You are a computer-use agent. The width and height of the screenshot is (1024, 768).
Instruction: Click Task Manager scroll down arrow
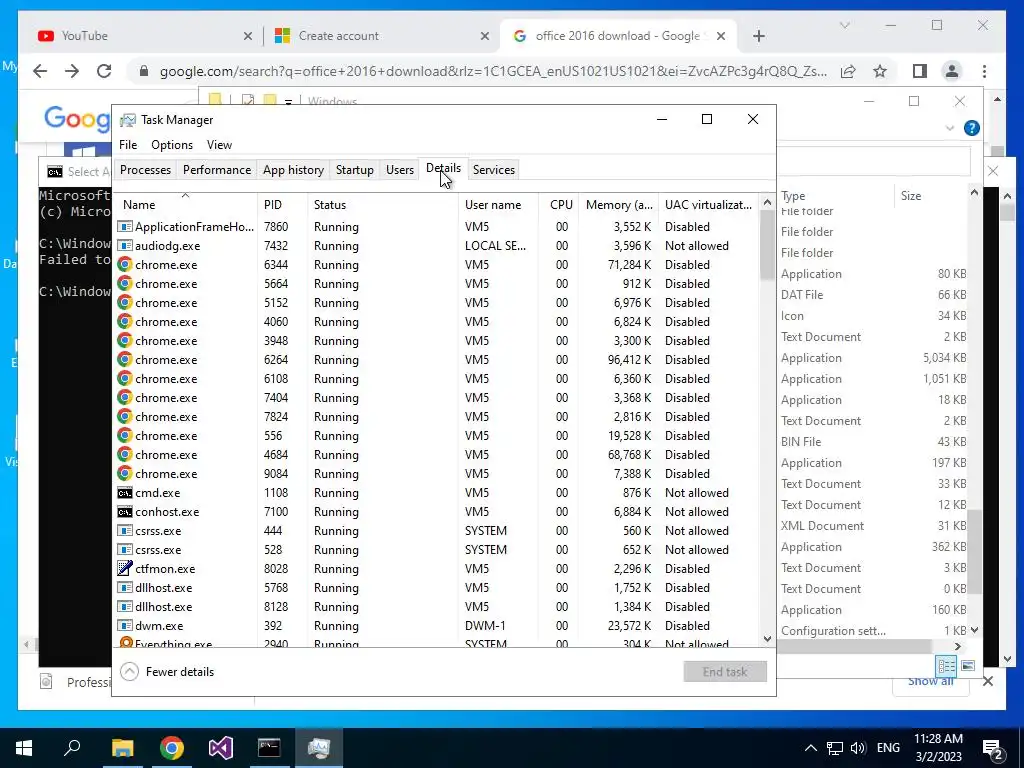(767, 639)
